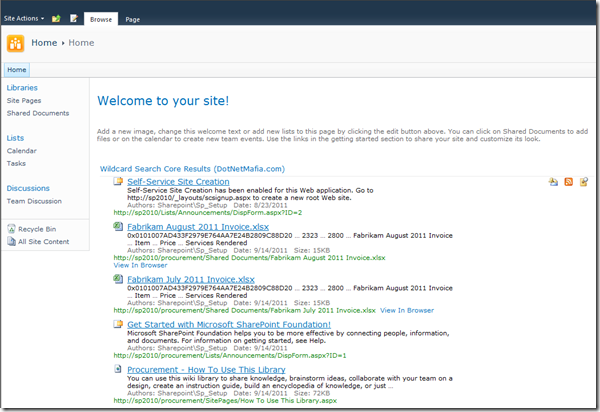Open the Libraries heading link
This screenshot has width=600, height=412.
(22, 88)
